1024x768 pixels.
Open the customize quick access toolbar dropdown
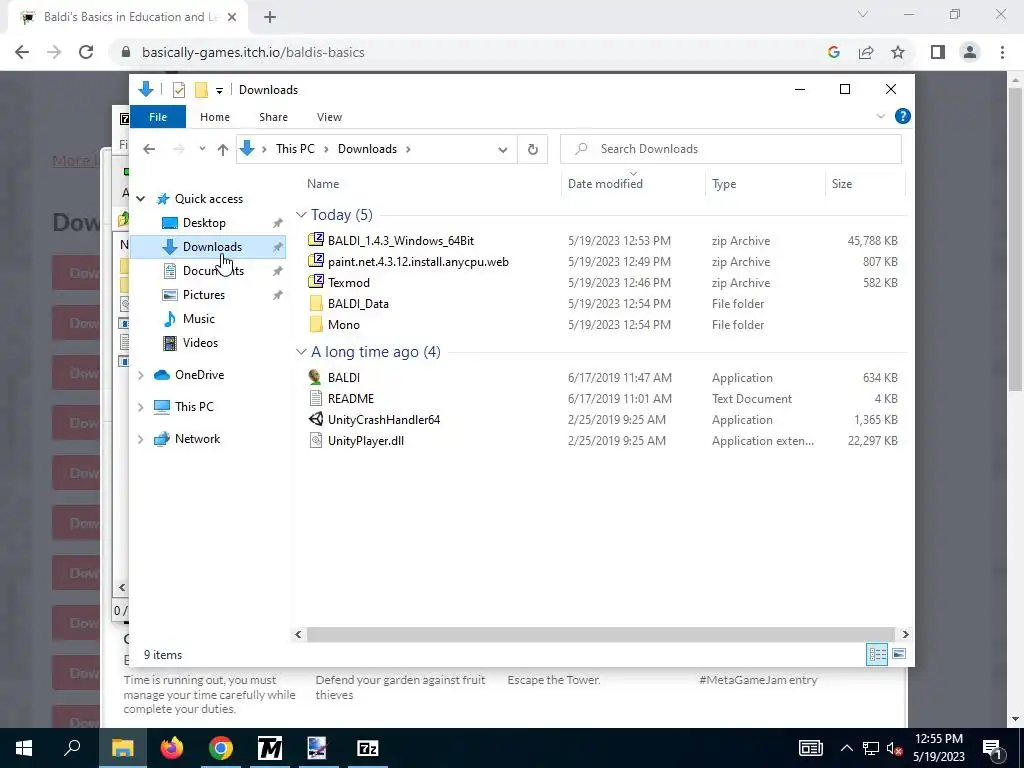(x=219, y=90)
